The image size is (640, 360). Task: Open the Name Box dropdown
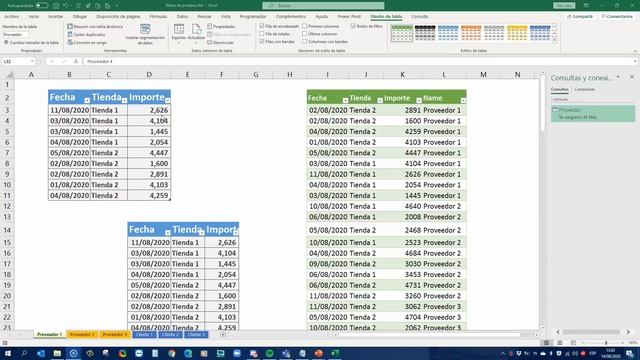pyautogui.click(x=32, y=61)
